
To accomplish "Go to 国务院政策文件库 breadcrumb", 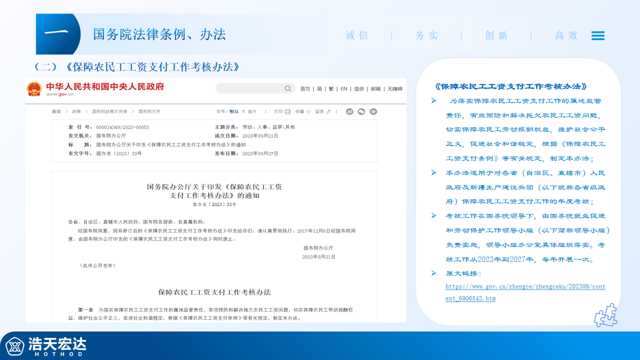I will tap(109, 111).
